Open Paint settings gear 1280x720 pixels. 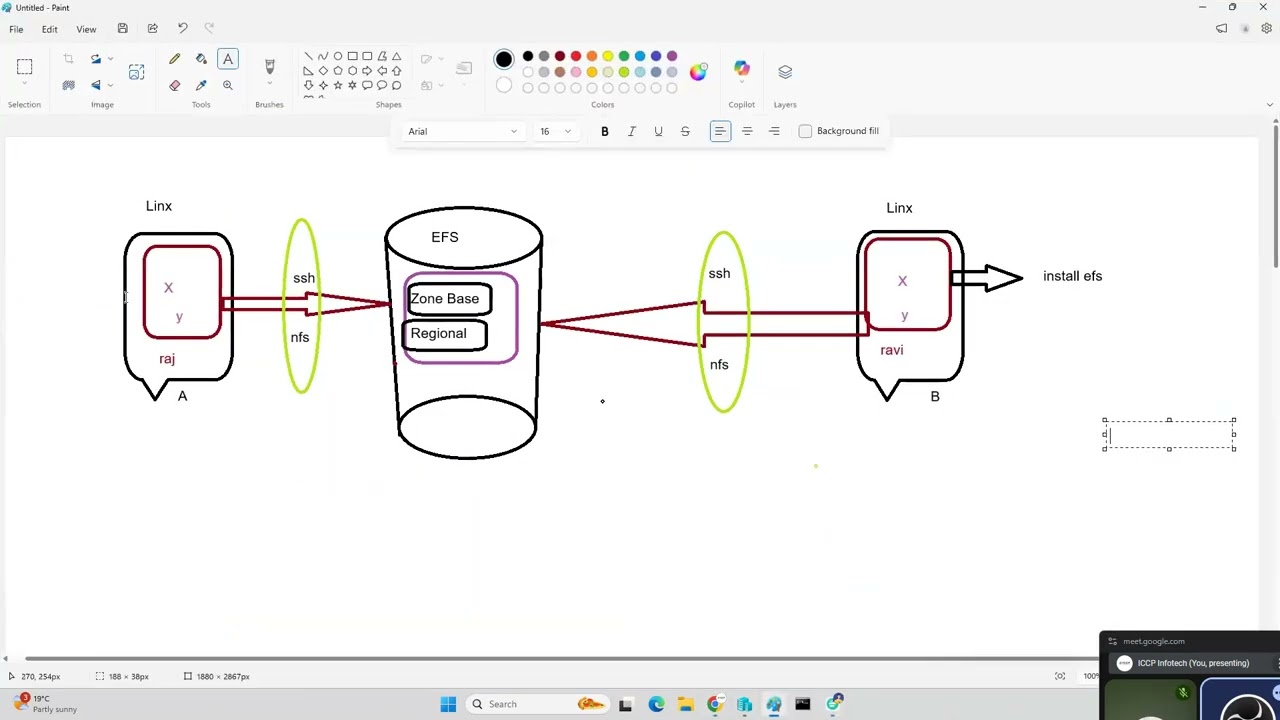1267,29
